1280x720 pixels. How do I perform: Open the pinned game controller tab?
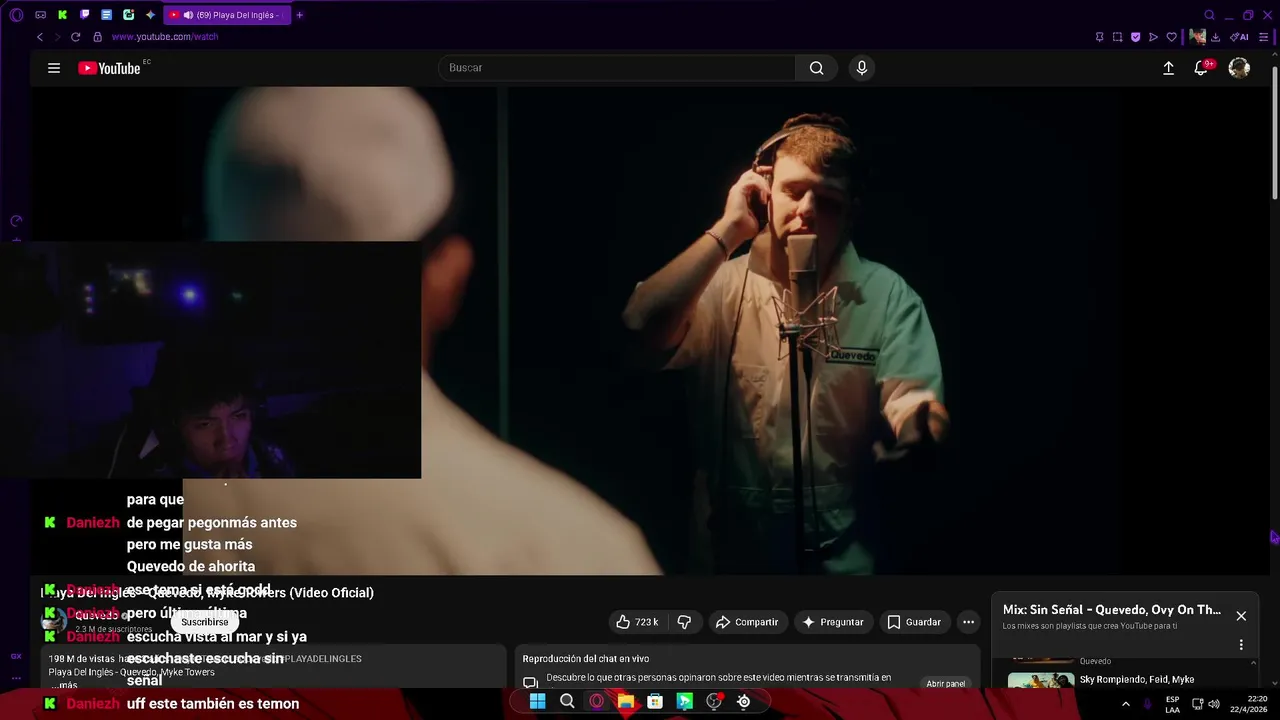click(40, 15)
